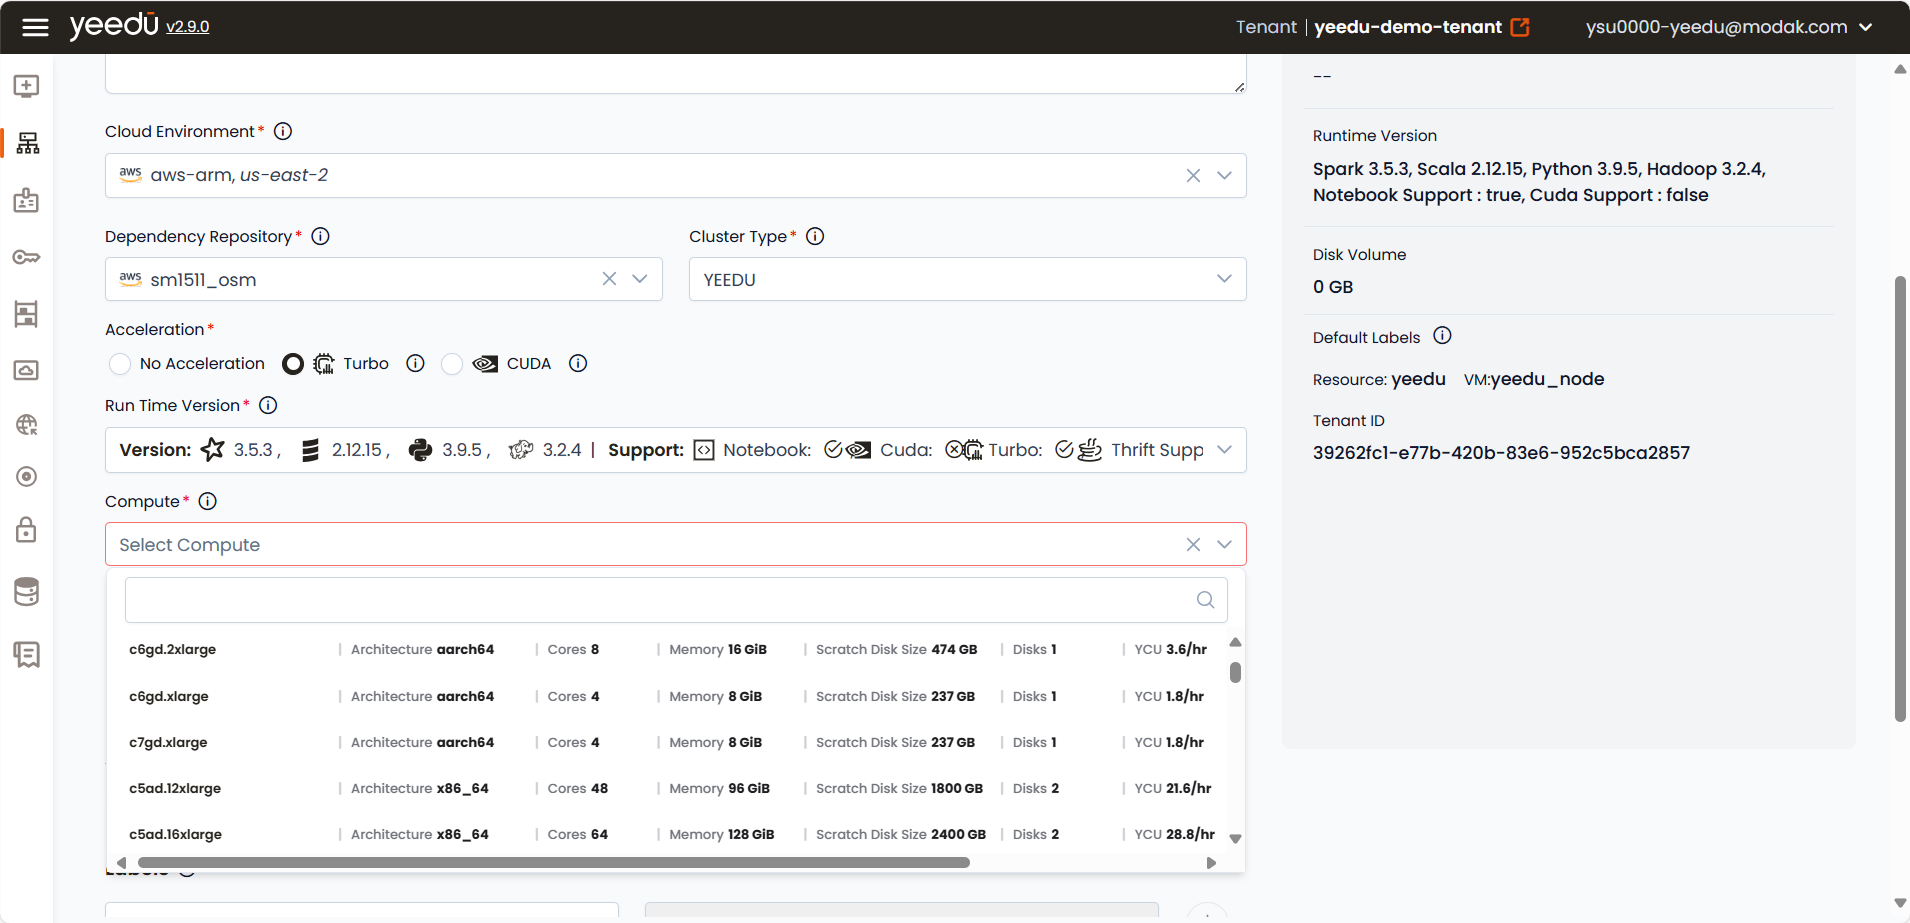Click the yeedu-demo-tenant name

pyautogui.click(x=1408, y=27)
